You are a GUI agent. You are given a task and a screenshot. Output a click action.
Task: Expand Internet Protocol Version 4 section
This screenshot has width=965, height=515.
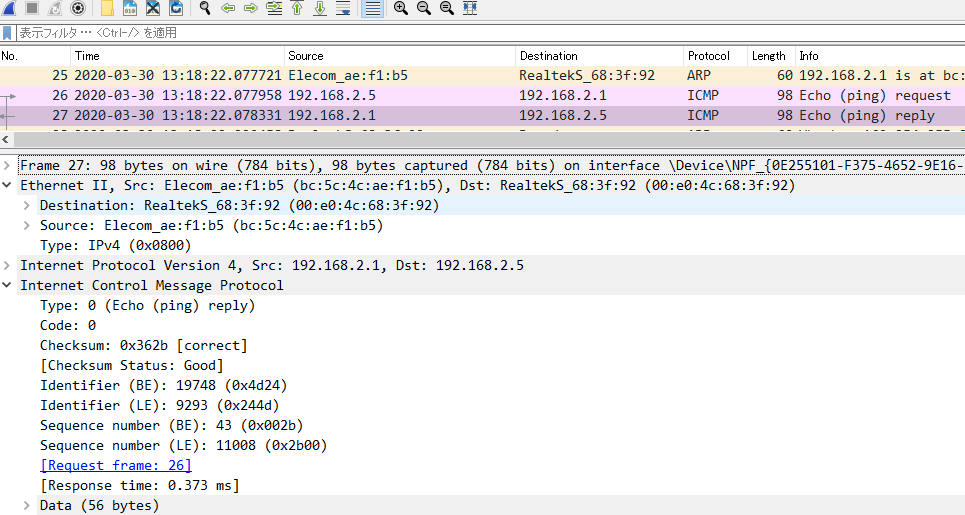pyautogui.click(x=8, y=265)
